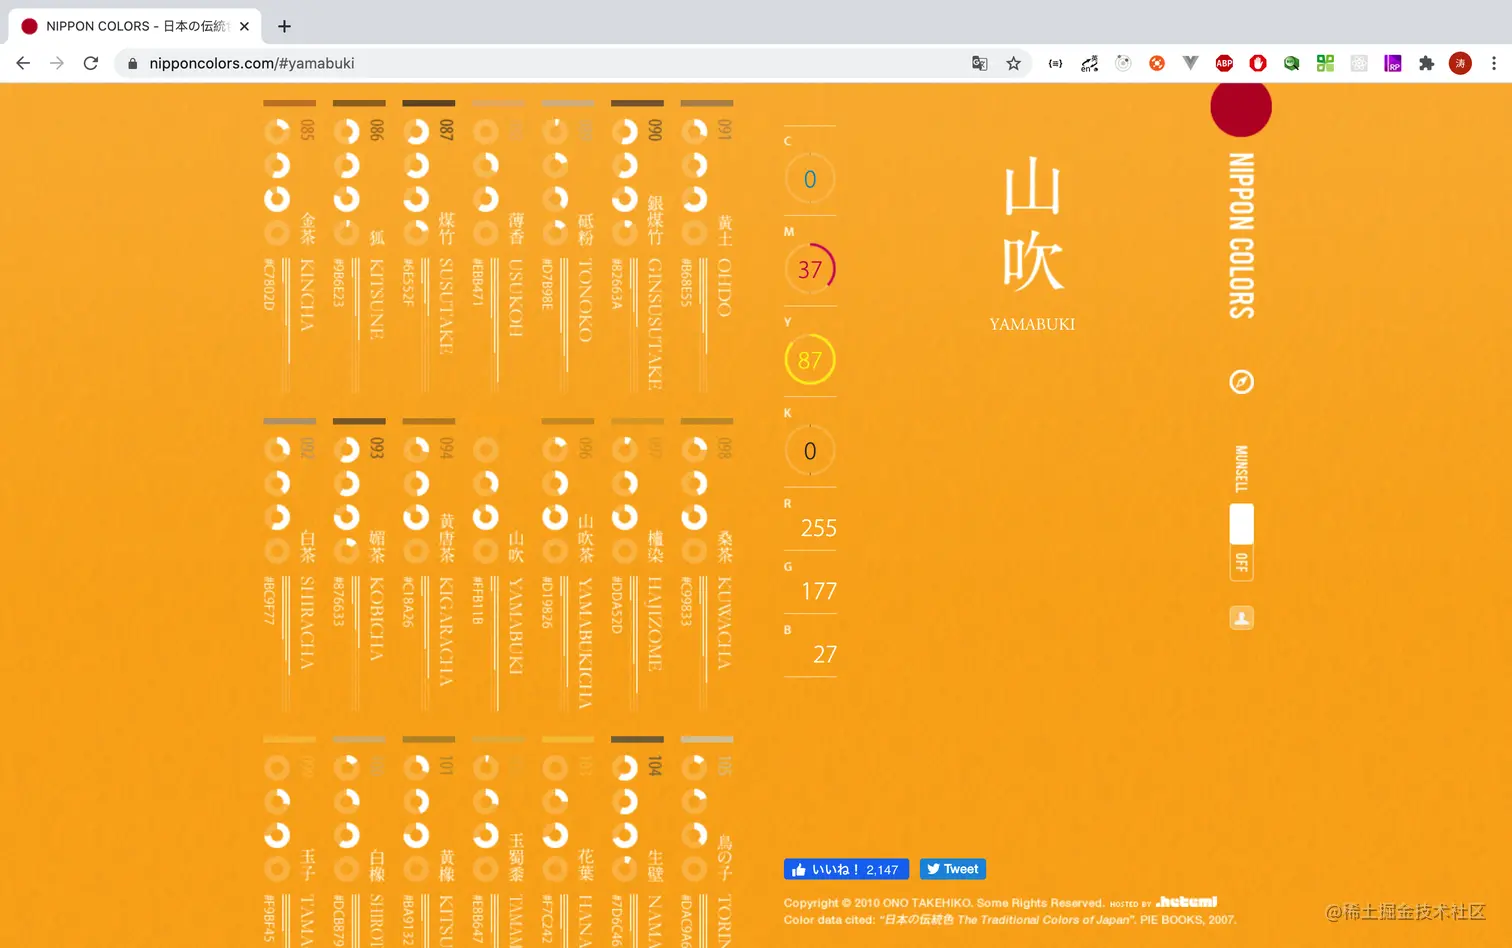1512x948 pixels.
Task: Open Chrome extensions puzzle menu
Action: 1427,63
